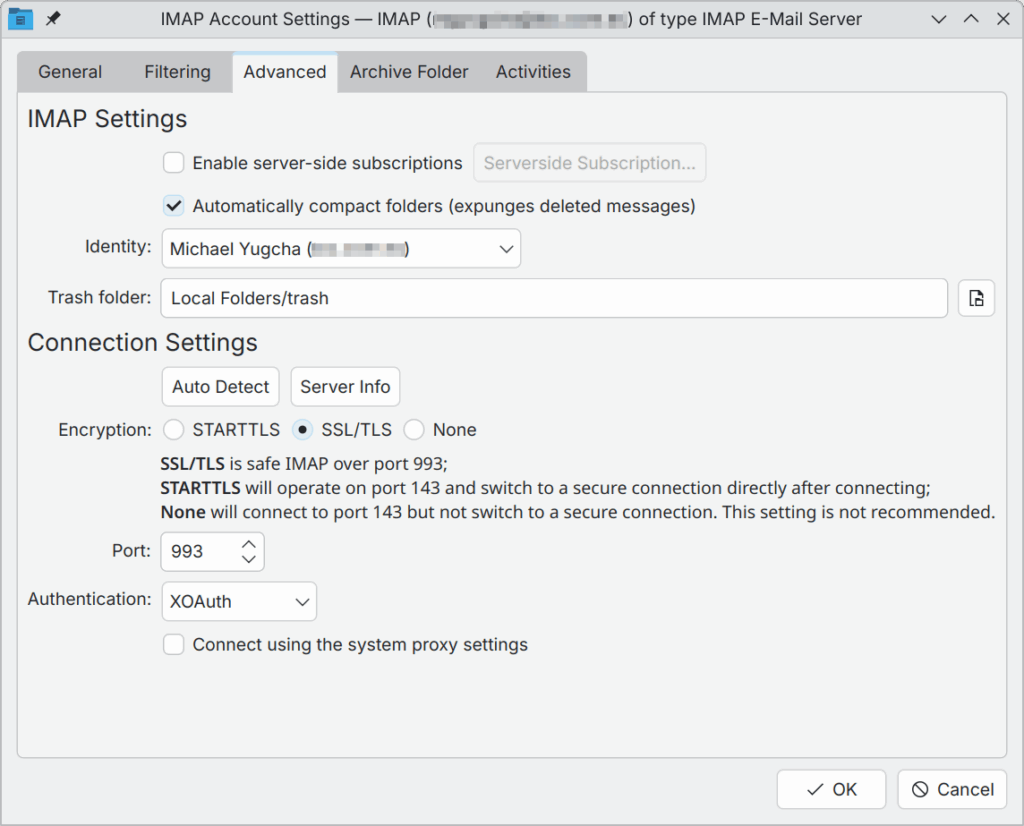The height and width of the screenshot is (826, 1024).
Task: Toggle the pin window icon
Action: point(53,19)
